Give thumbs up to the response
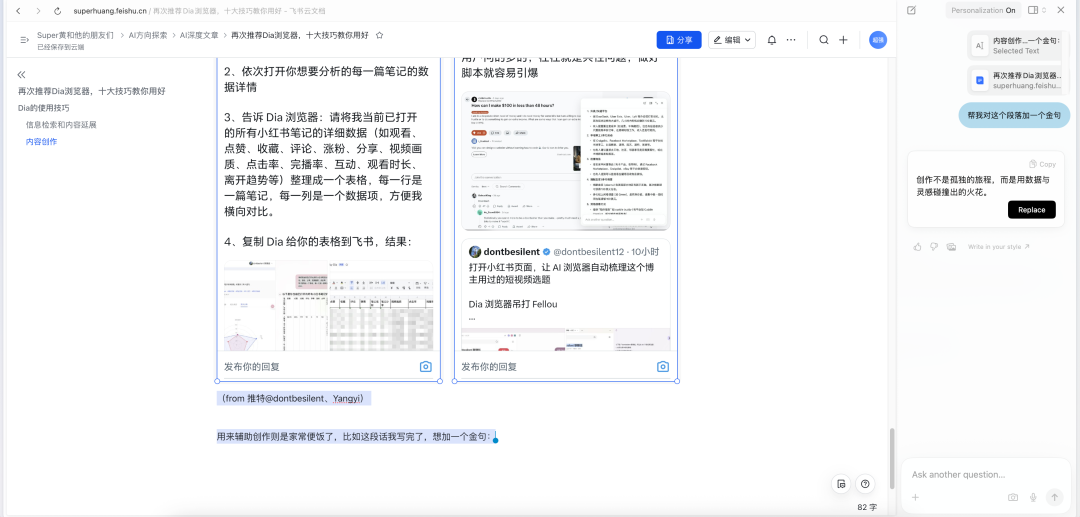Screen dimensions: 1080x517 (917, 246)
